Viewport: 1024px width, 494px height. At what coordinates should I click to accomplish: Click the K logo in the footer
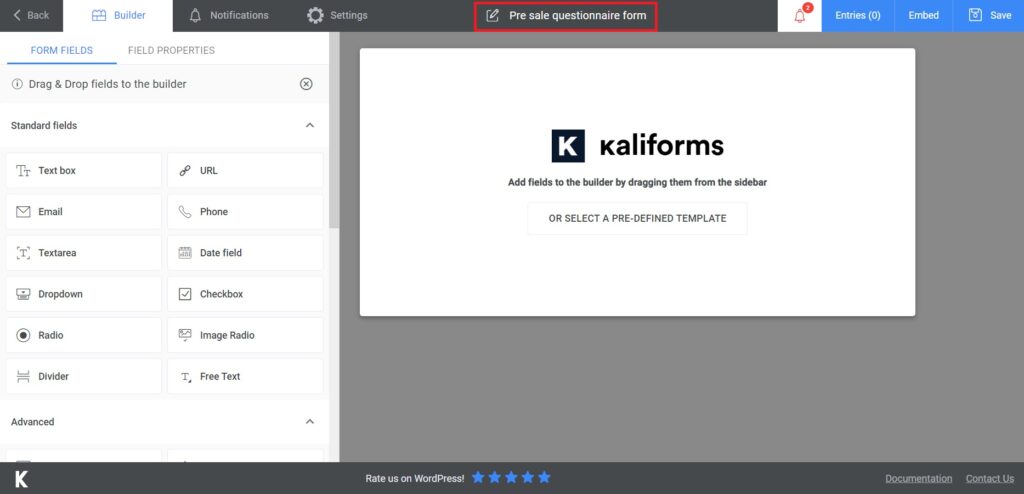(x=21, y=479)
